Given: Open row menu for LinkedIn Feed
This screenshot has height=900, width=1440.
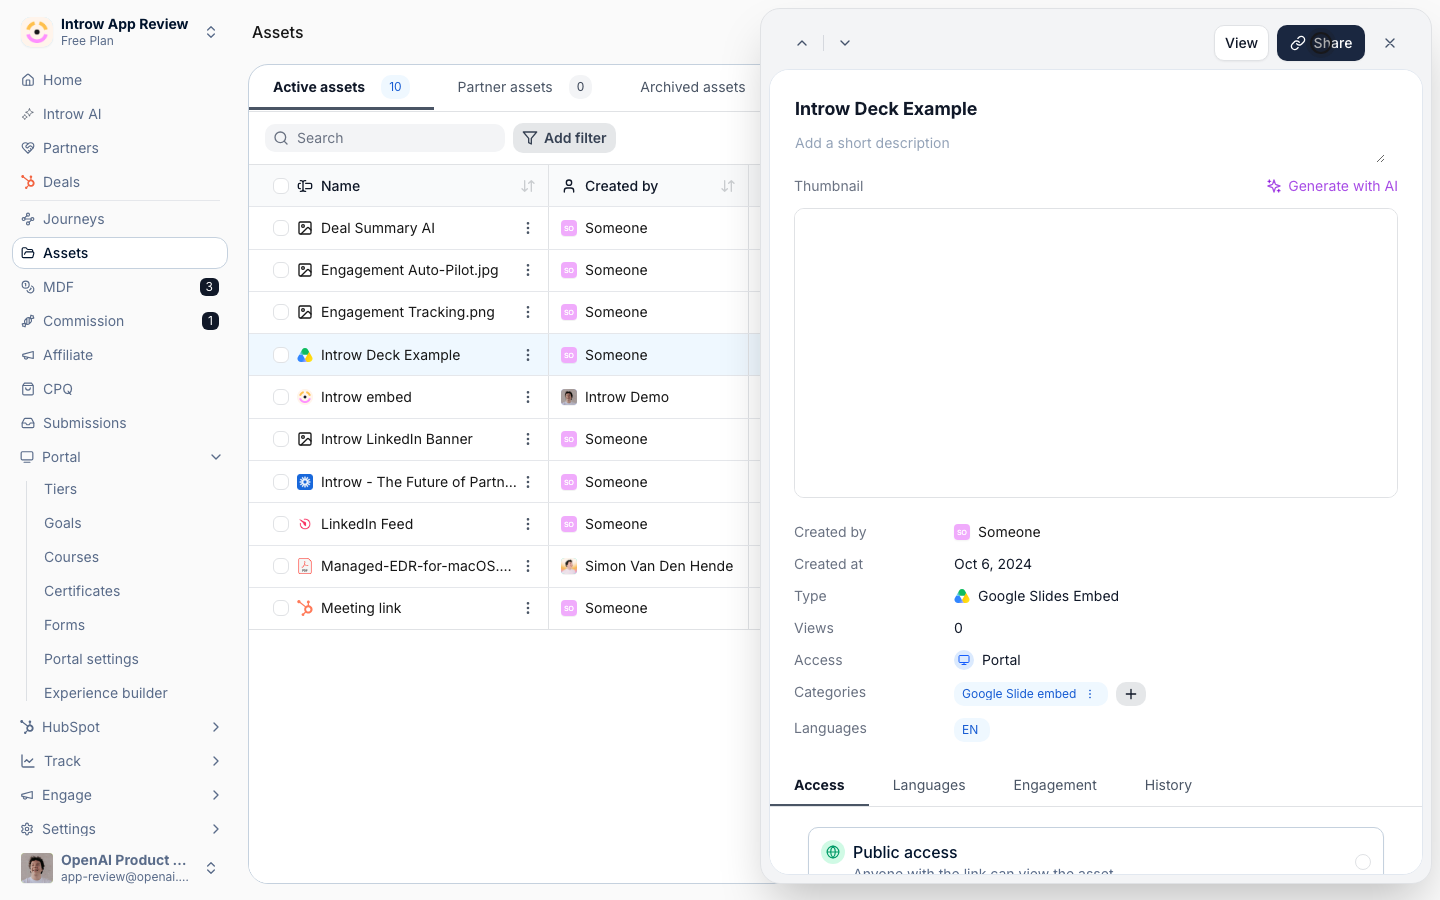Looking at the screenshot, I should (x=528, y=524).
